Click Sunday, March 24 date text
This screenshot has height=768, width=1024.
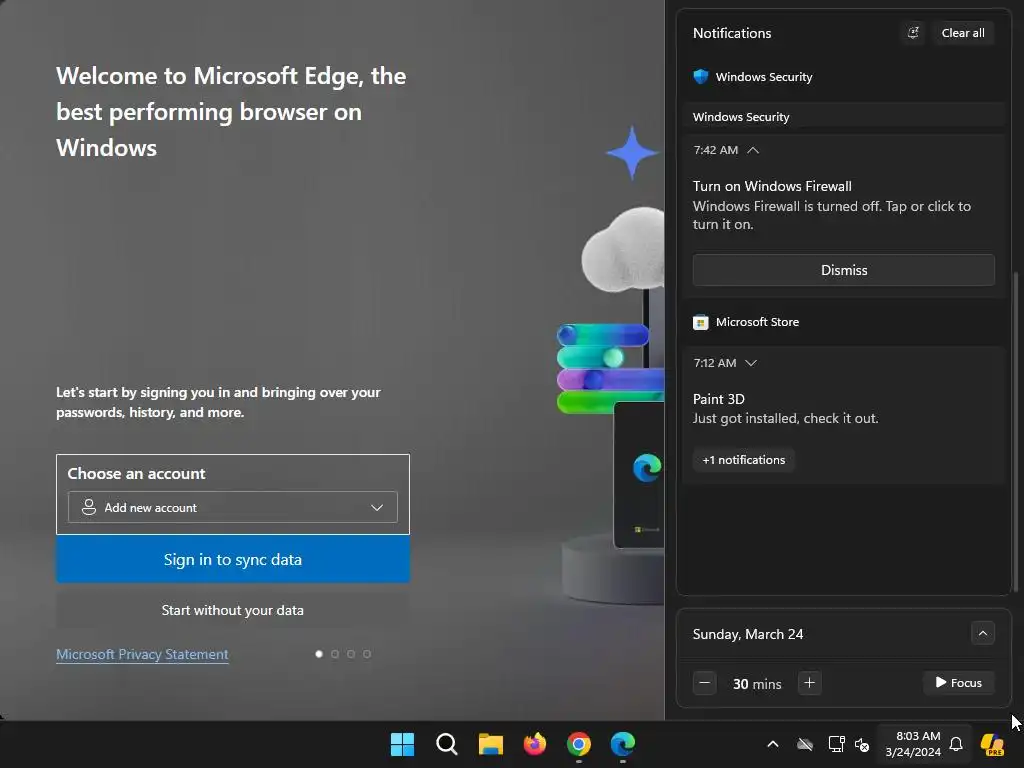tap(748, 634)
